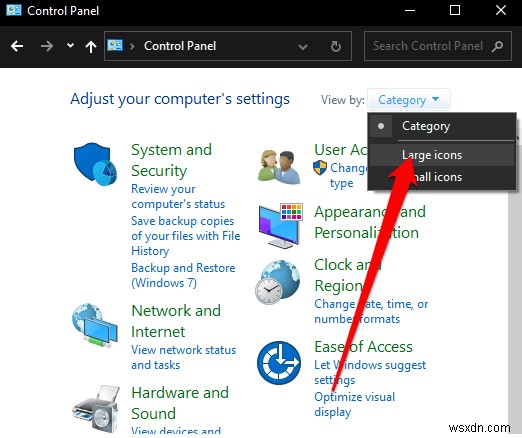522x438 pixels.
Task: Choose Small icons view
Action: [x=442, y=177]
